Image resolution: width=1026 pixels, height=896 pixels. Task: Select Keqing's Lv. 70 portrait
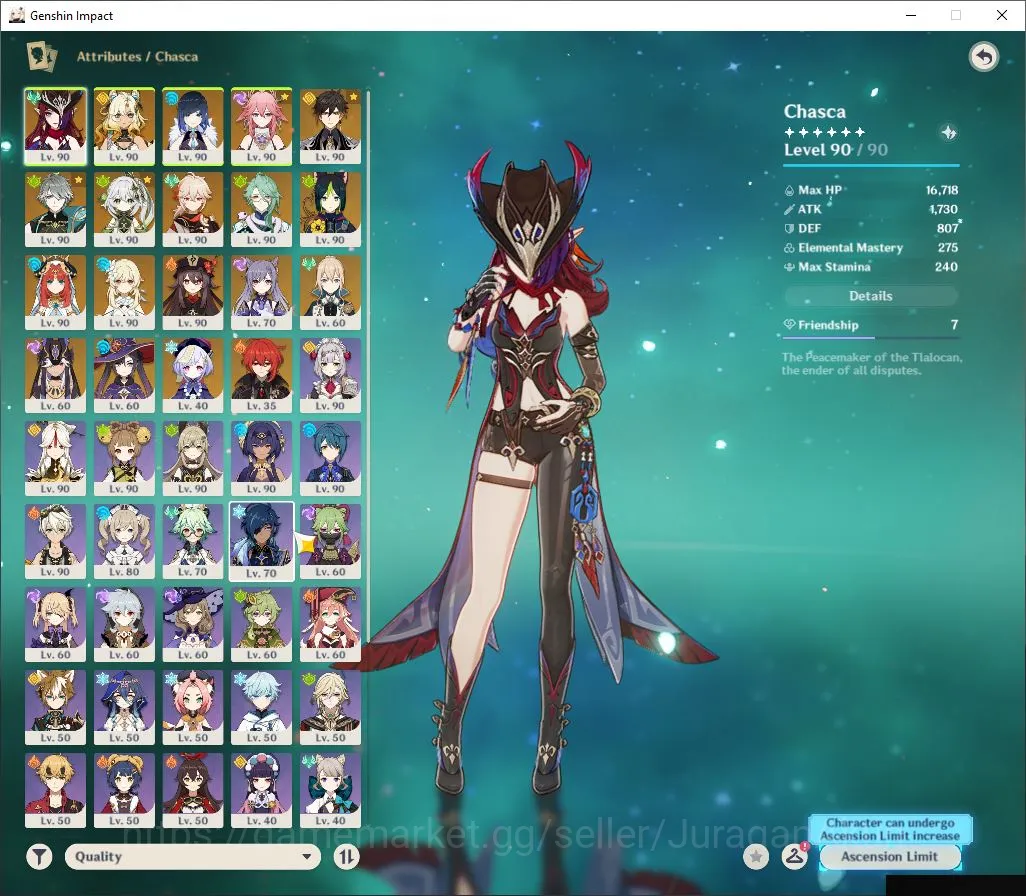(262, 293)
